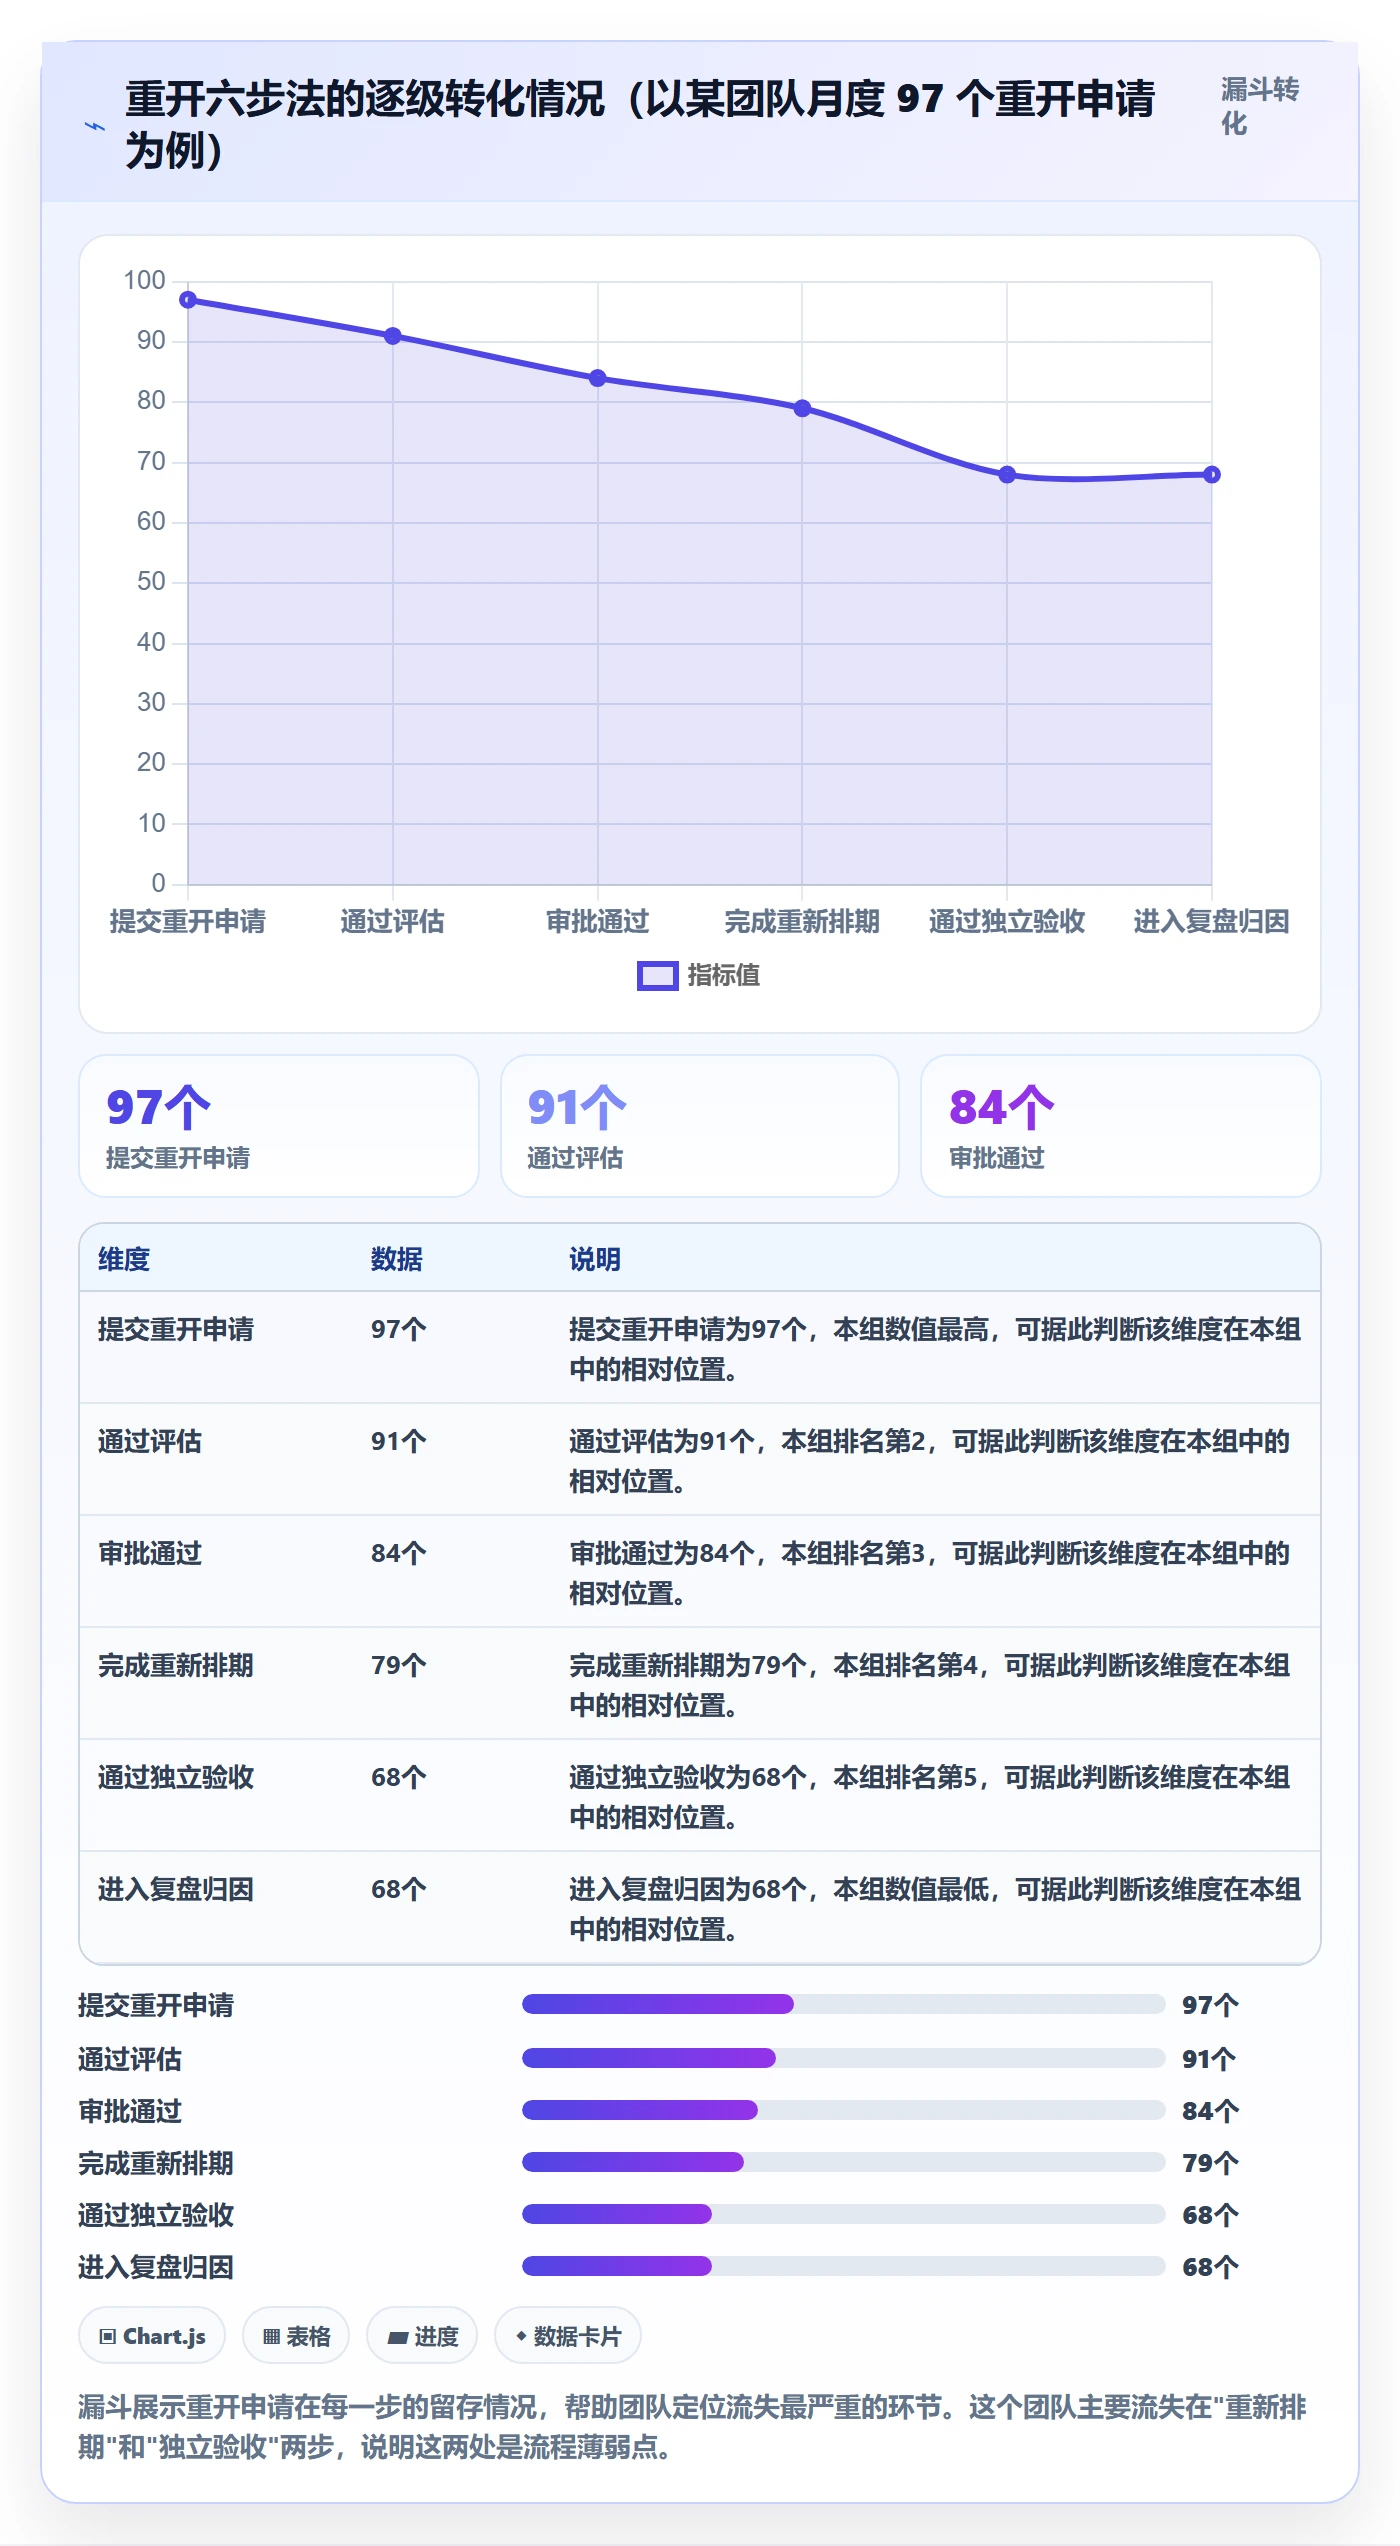The image size is (1400, 2546).
Task: Click the 84个 value at the progress bar's end
Action: (x=1210, y=2111)
